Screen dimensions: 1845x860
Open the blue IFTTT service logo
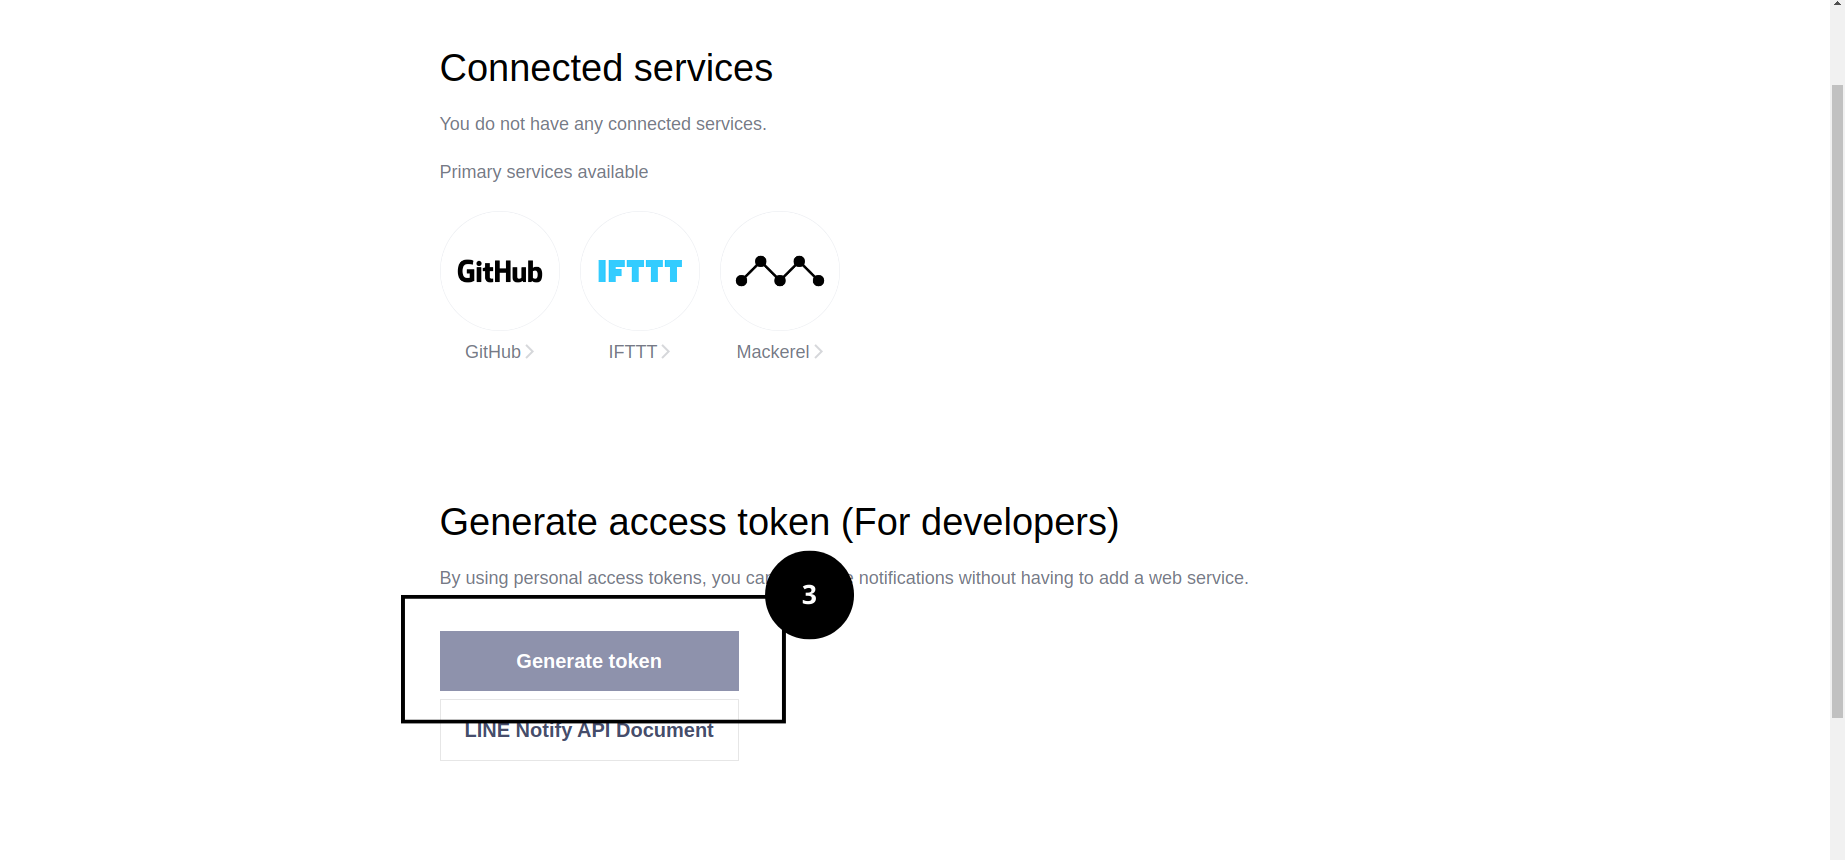[x=639, y=271]
